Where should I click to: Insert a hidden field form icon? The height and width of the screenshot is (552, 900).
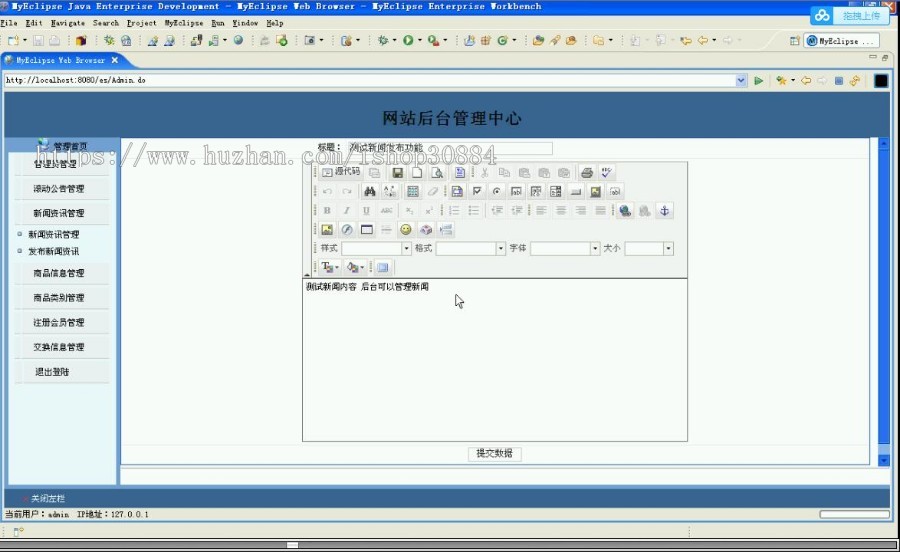point(615,191)
